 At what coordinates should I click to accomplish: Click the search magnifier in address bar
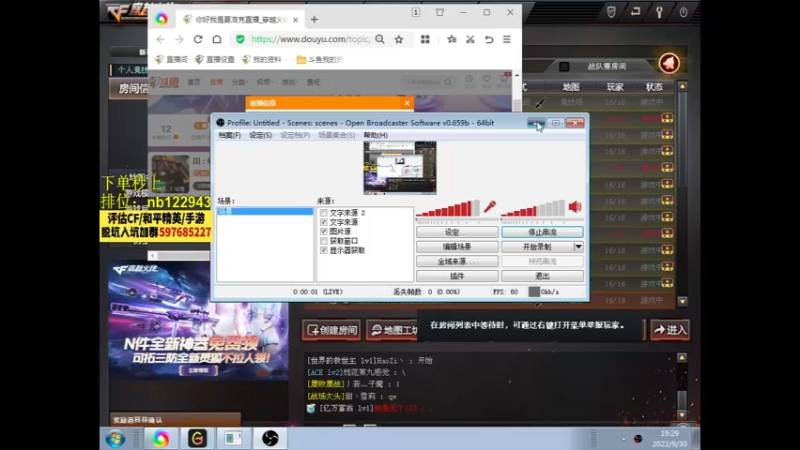[380, 39]
